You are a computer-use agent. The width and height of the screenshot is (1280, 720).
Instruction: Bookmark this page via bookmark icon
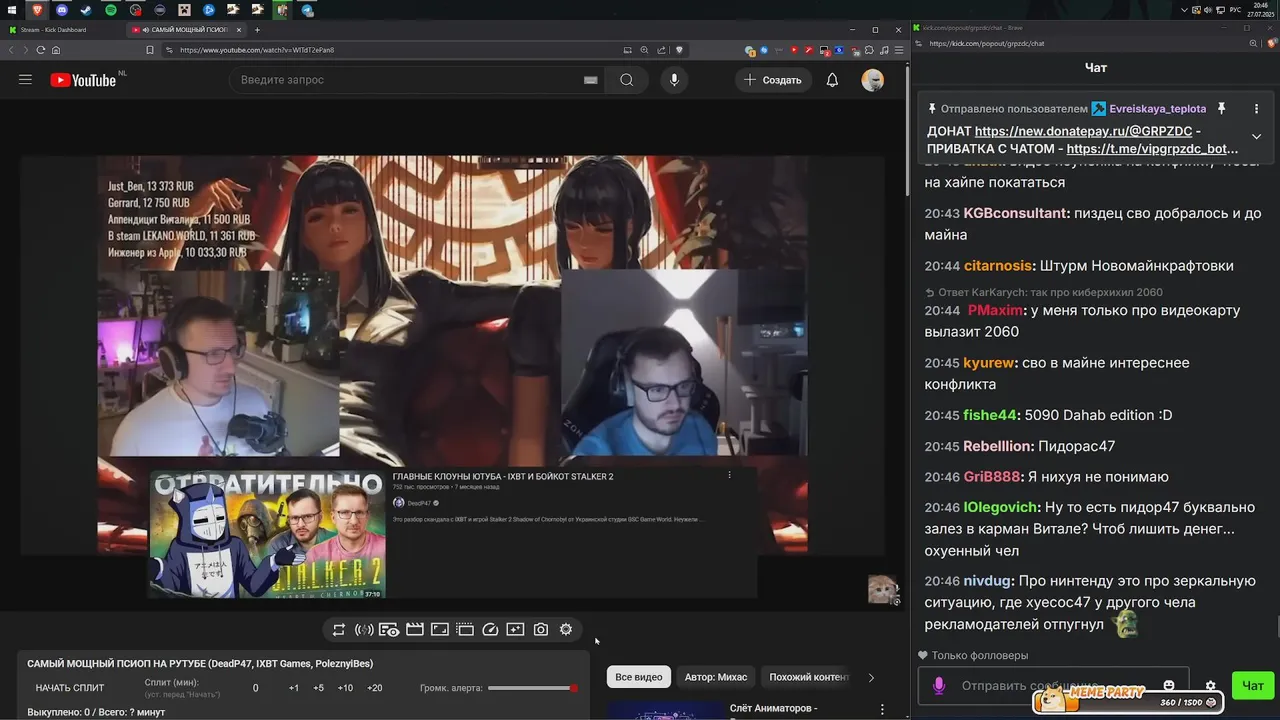(150, 50)
